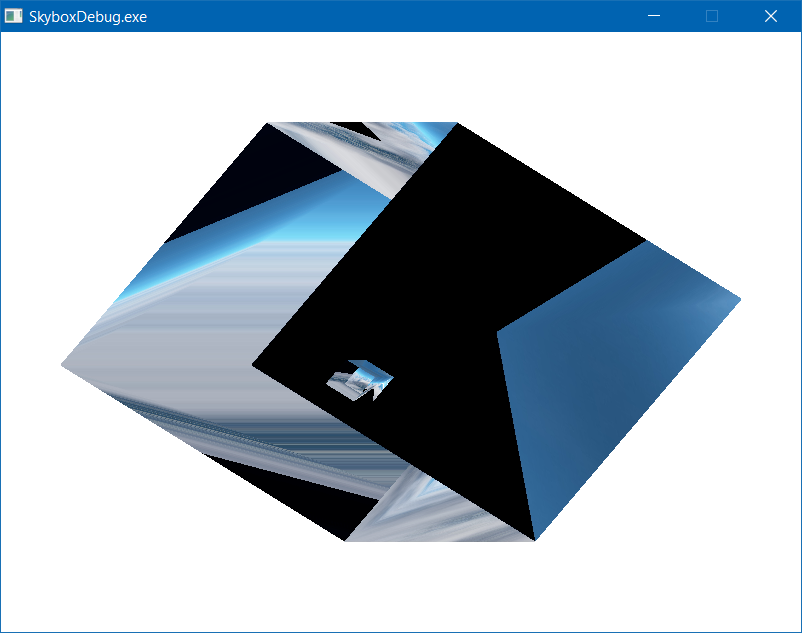Click the empty title bar area
Screen dimensions: 802x633
400,16
